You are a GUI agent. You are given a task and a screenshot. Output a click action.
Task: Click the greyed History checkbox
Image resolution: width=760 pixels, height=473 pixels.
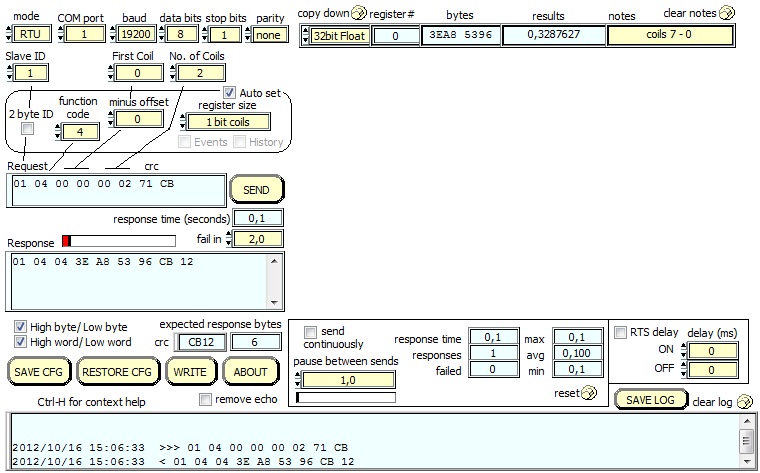pyautogui.click(x=239, y=142)
